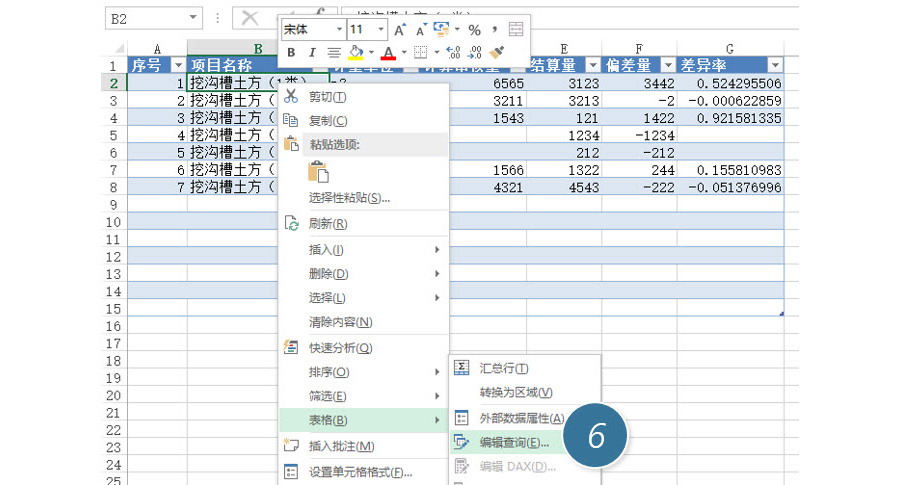Click the 项目名称 header cell
The height and width of the screenshot is (485, 900).
pyautogui.click(x=232, y=65)
